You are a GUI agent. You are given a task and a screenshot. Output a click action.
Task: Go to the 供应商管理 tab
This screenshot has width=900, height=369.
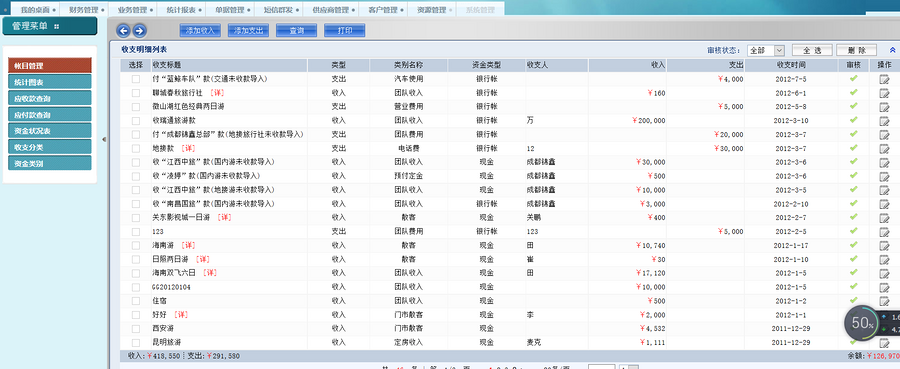coord(331,10)
